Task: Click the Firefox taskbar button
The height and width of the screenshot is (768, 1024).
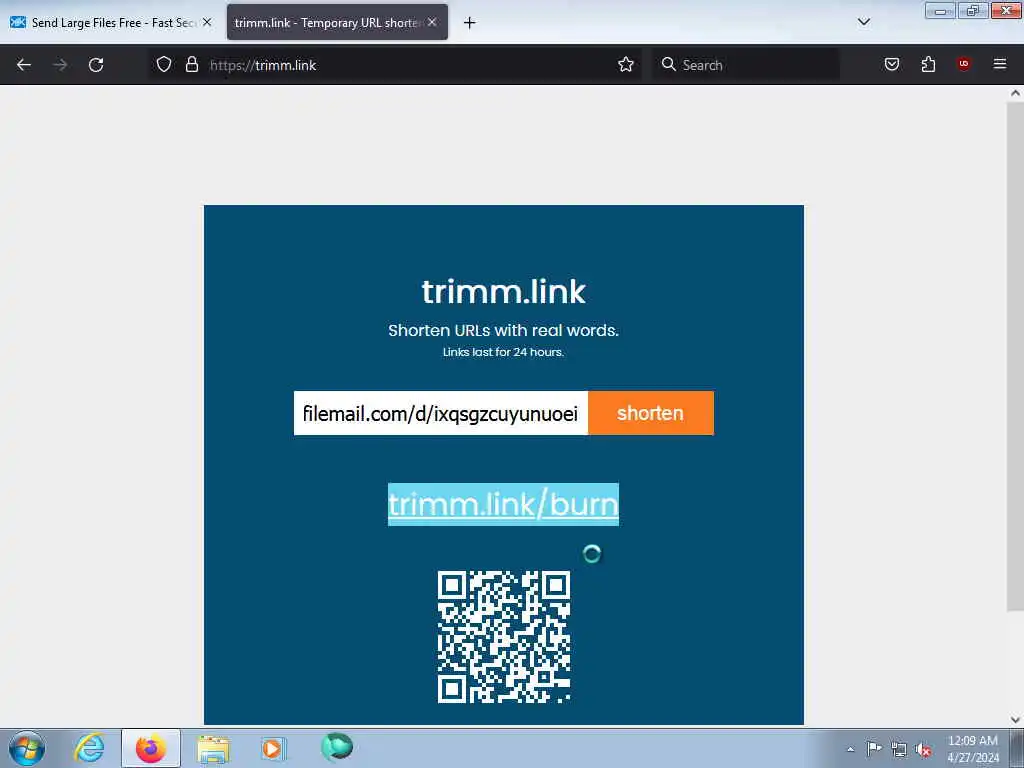Action: point(151,748)
